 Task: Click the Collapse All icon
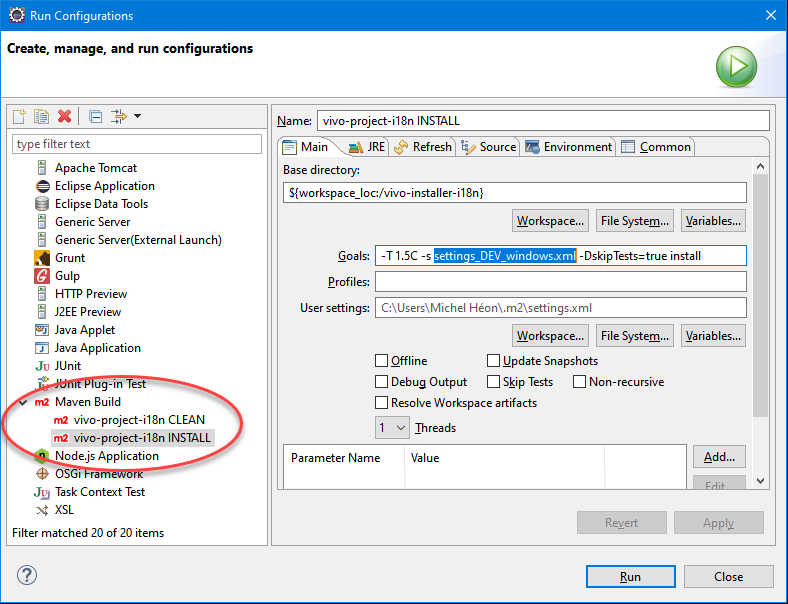(x=95, y=117)
